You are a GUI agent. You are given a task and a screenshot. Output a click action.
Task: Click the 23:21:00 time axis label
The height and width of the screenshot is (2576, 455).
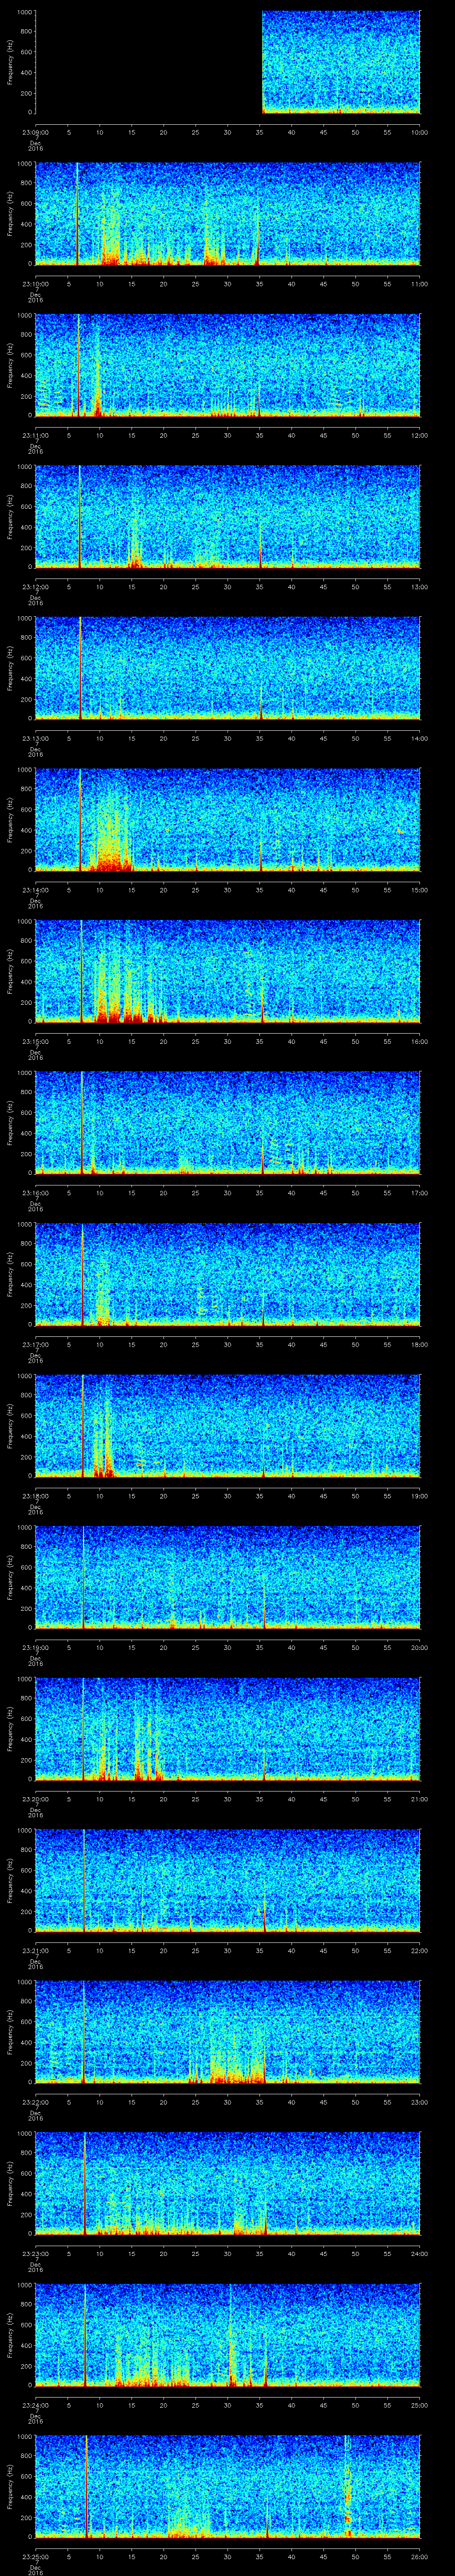click(x=36, y=1950)
